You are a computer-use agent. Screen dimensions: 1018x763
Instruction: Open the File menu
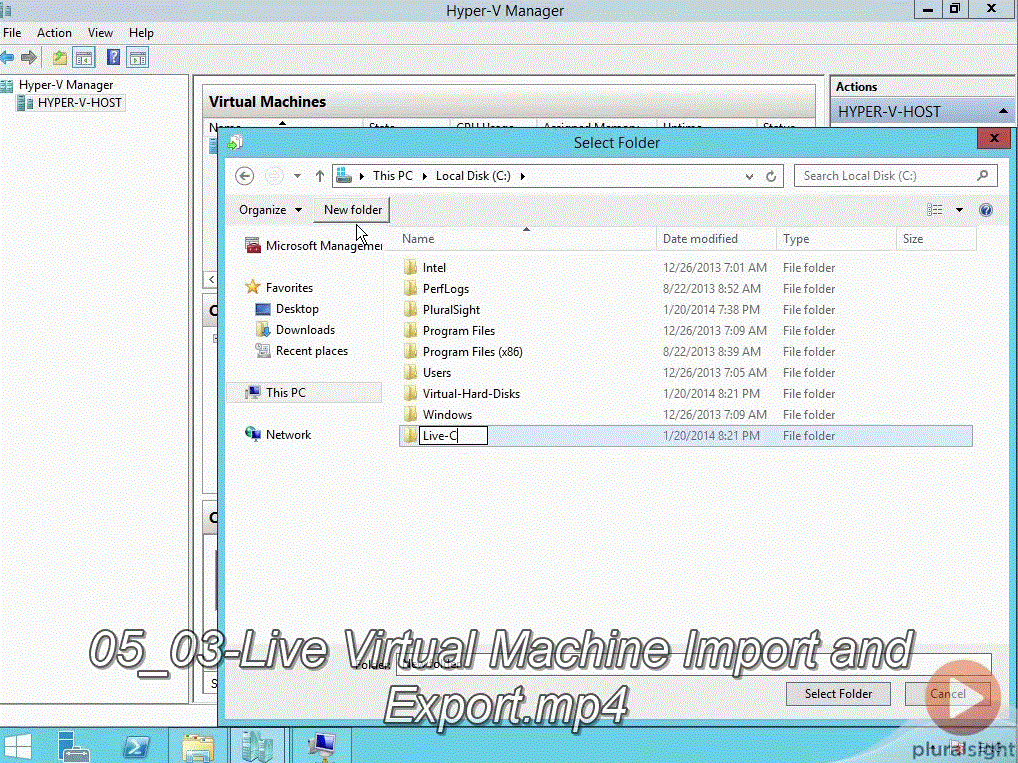pyautogui.click(x=12, y=32)
